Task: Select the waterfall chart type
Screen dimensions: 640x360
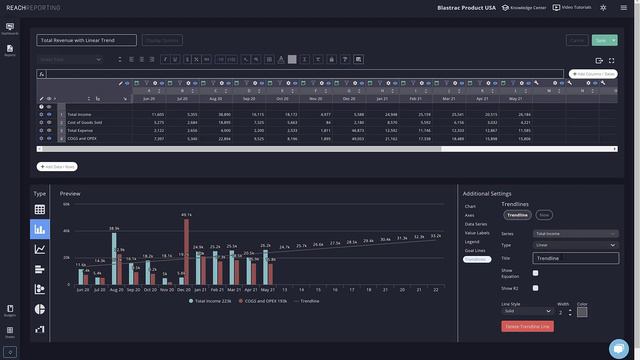Action: click(x=40, y=329)
